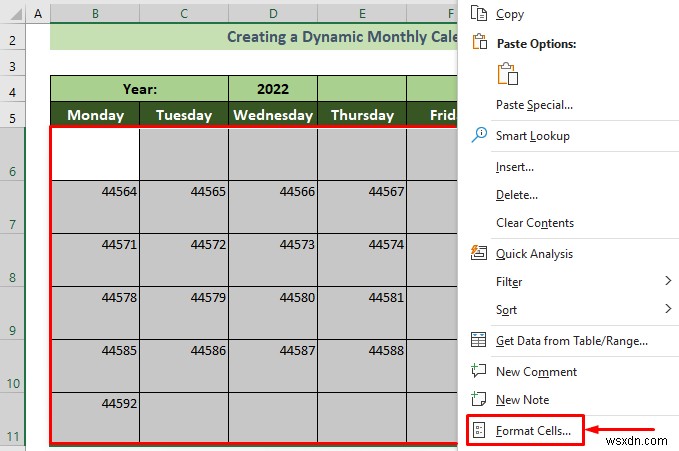Click the New Comment icon
The height and width of the screenshot is (451, 679).
click(479, 371)
